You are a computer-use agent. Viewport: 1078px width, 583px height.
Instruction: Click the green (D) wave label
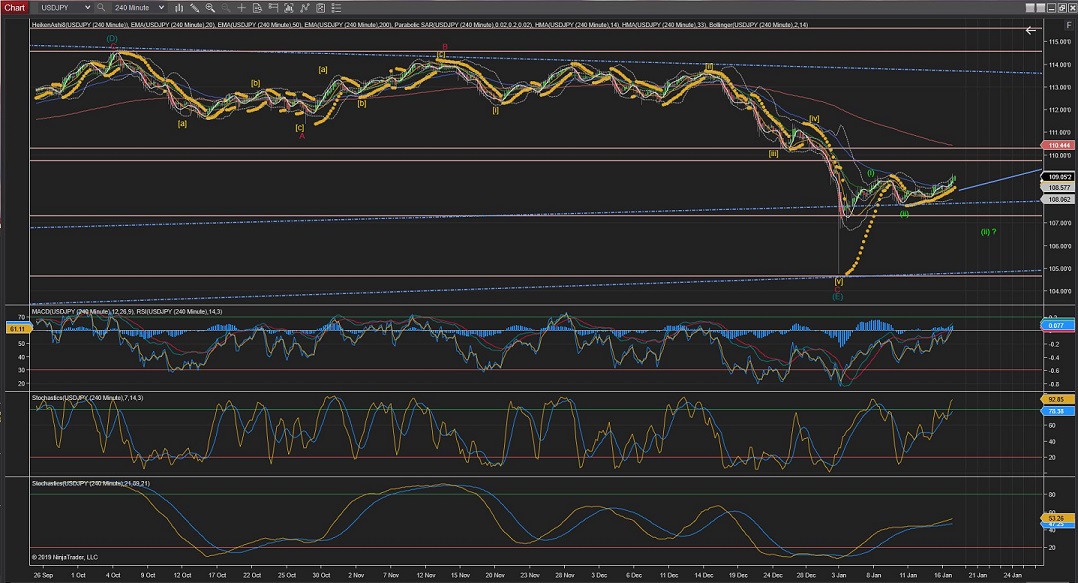click(x=112, y=38)
